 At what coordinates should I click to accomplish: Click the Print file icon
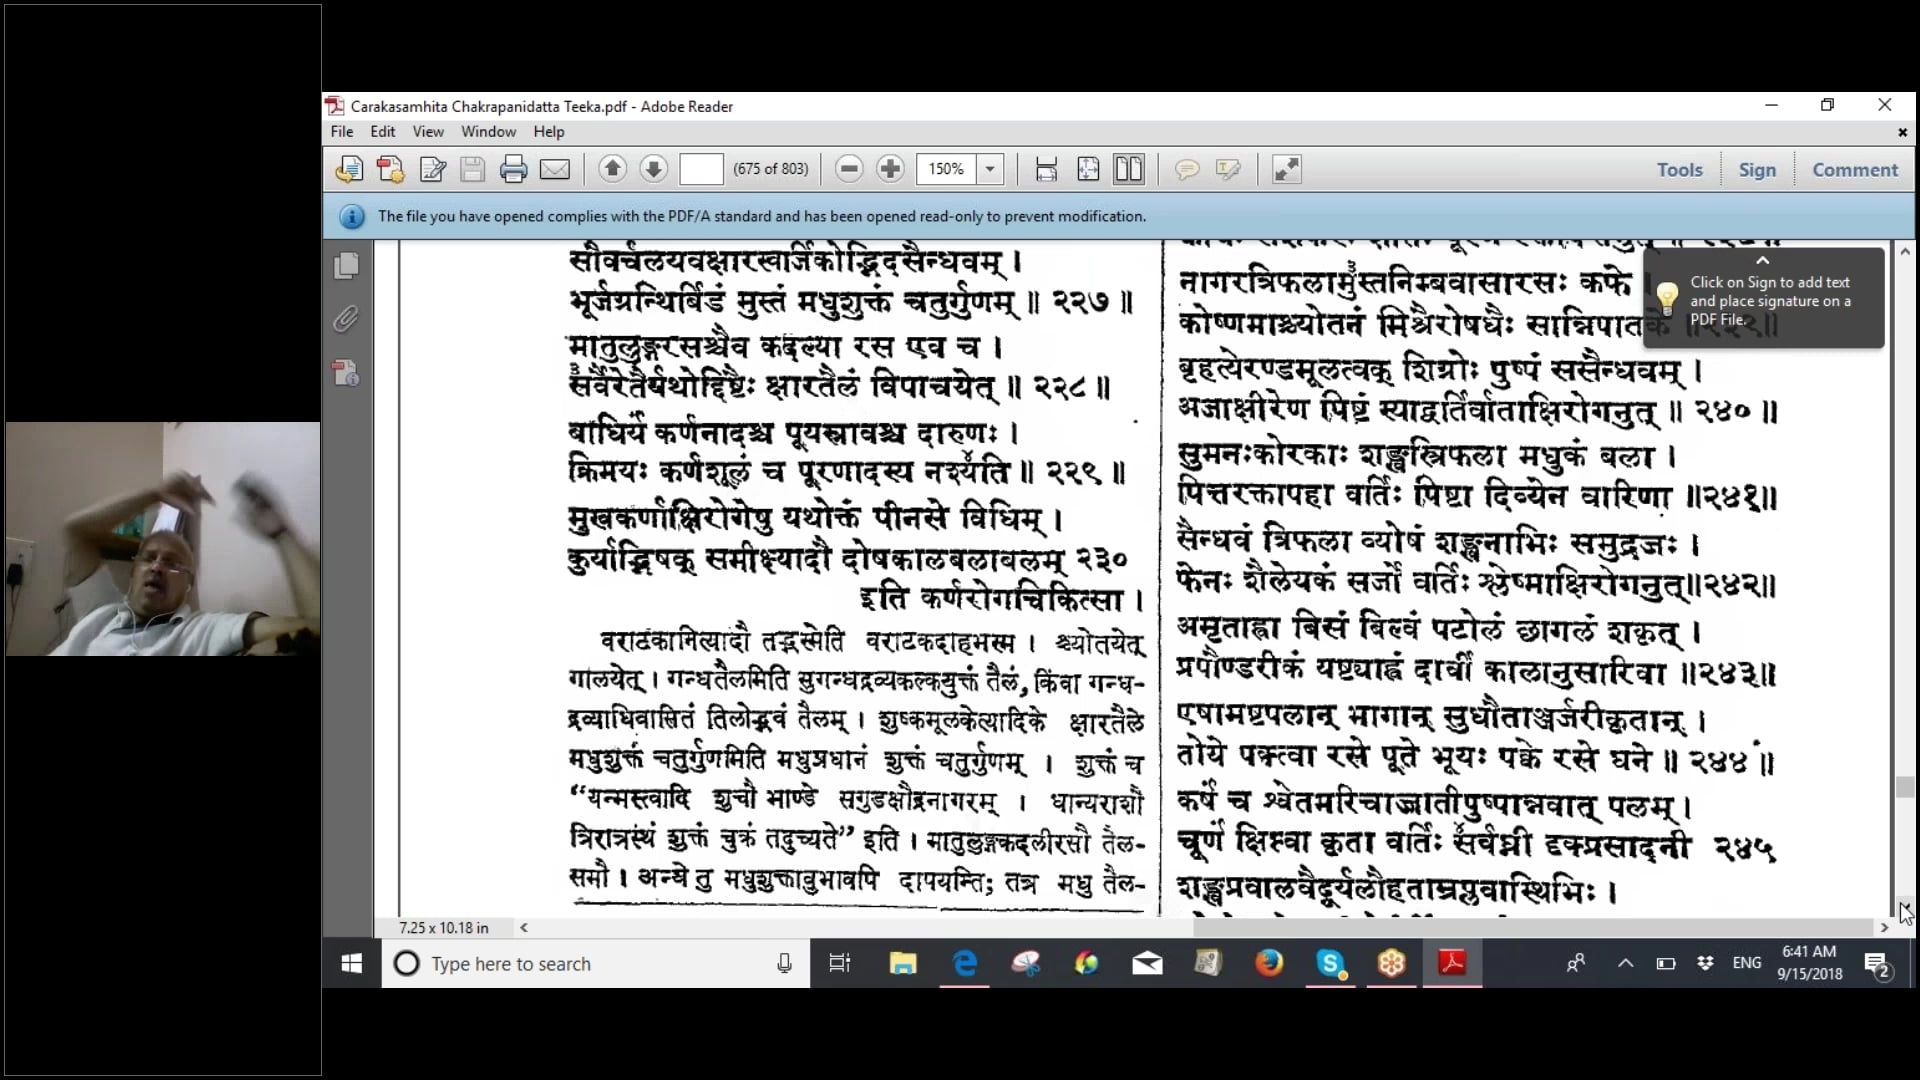point(513,169)
